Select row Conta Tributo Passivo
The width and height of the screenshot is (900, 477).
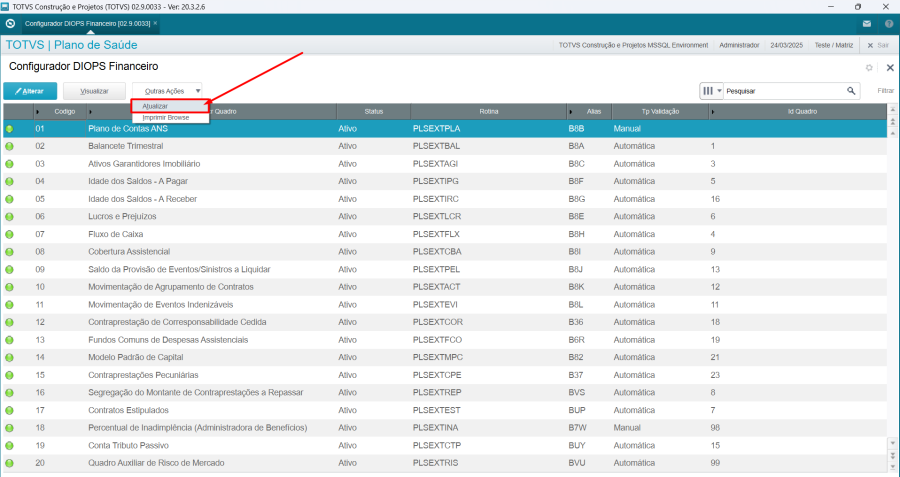tap(445, 445)
